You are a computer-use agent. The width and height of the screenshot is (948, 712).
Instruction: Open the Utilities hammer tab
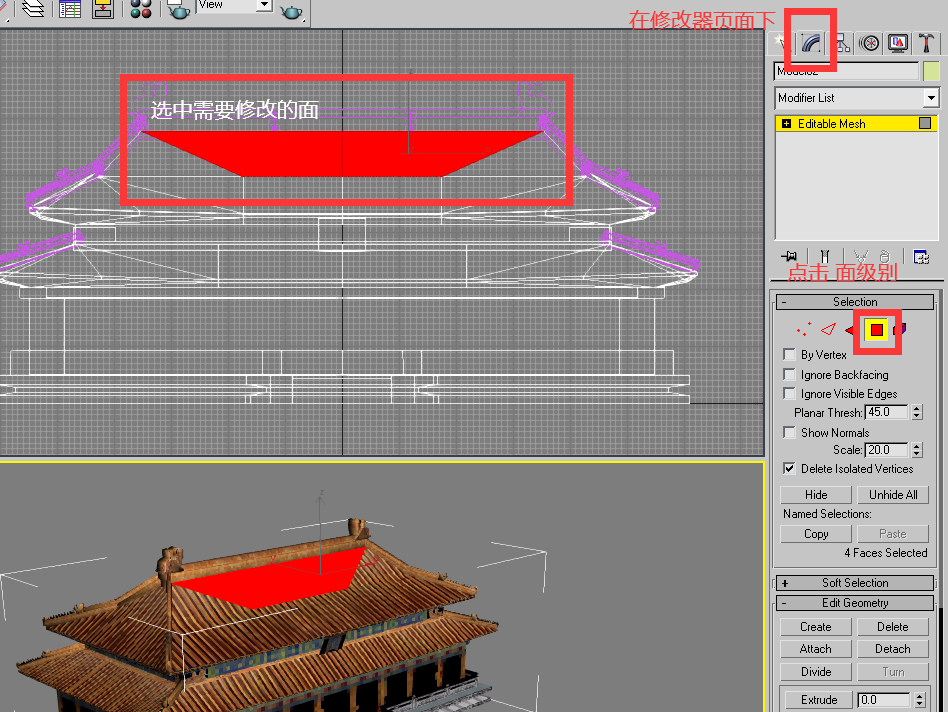coord(927,43)
